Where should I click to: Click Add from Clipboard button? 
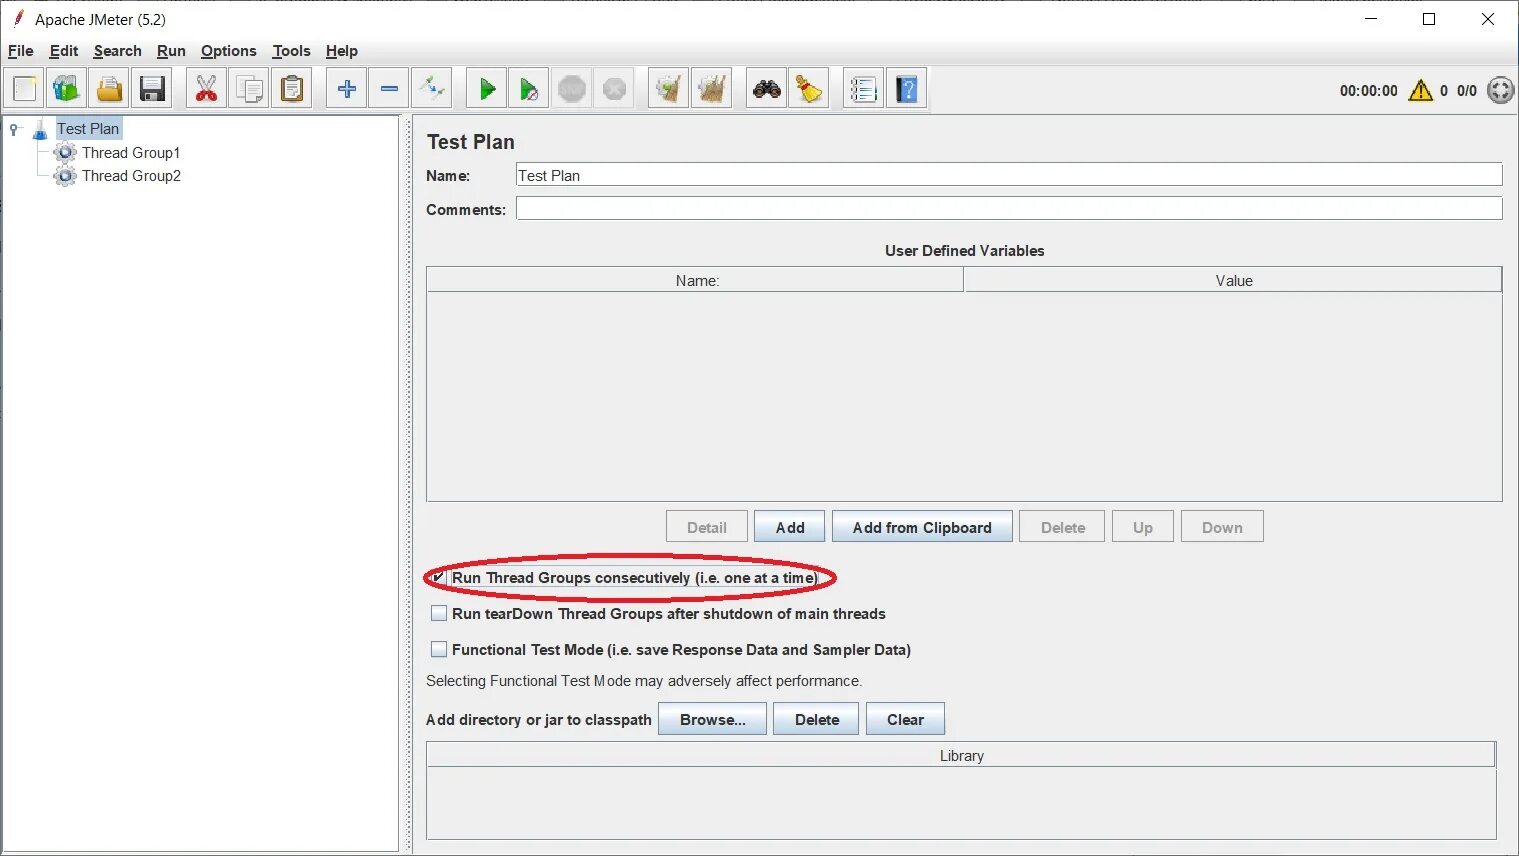tap(922, 527)
